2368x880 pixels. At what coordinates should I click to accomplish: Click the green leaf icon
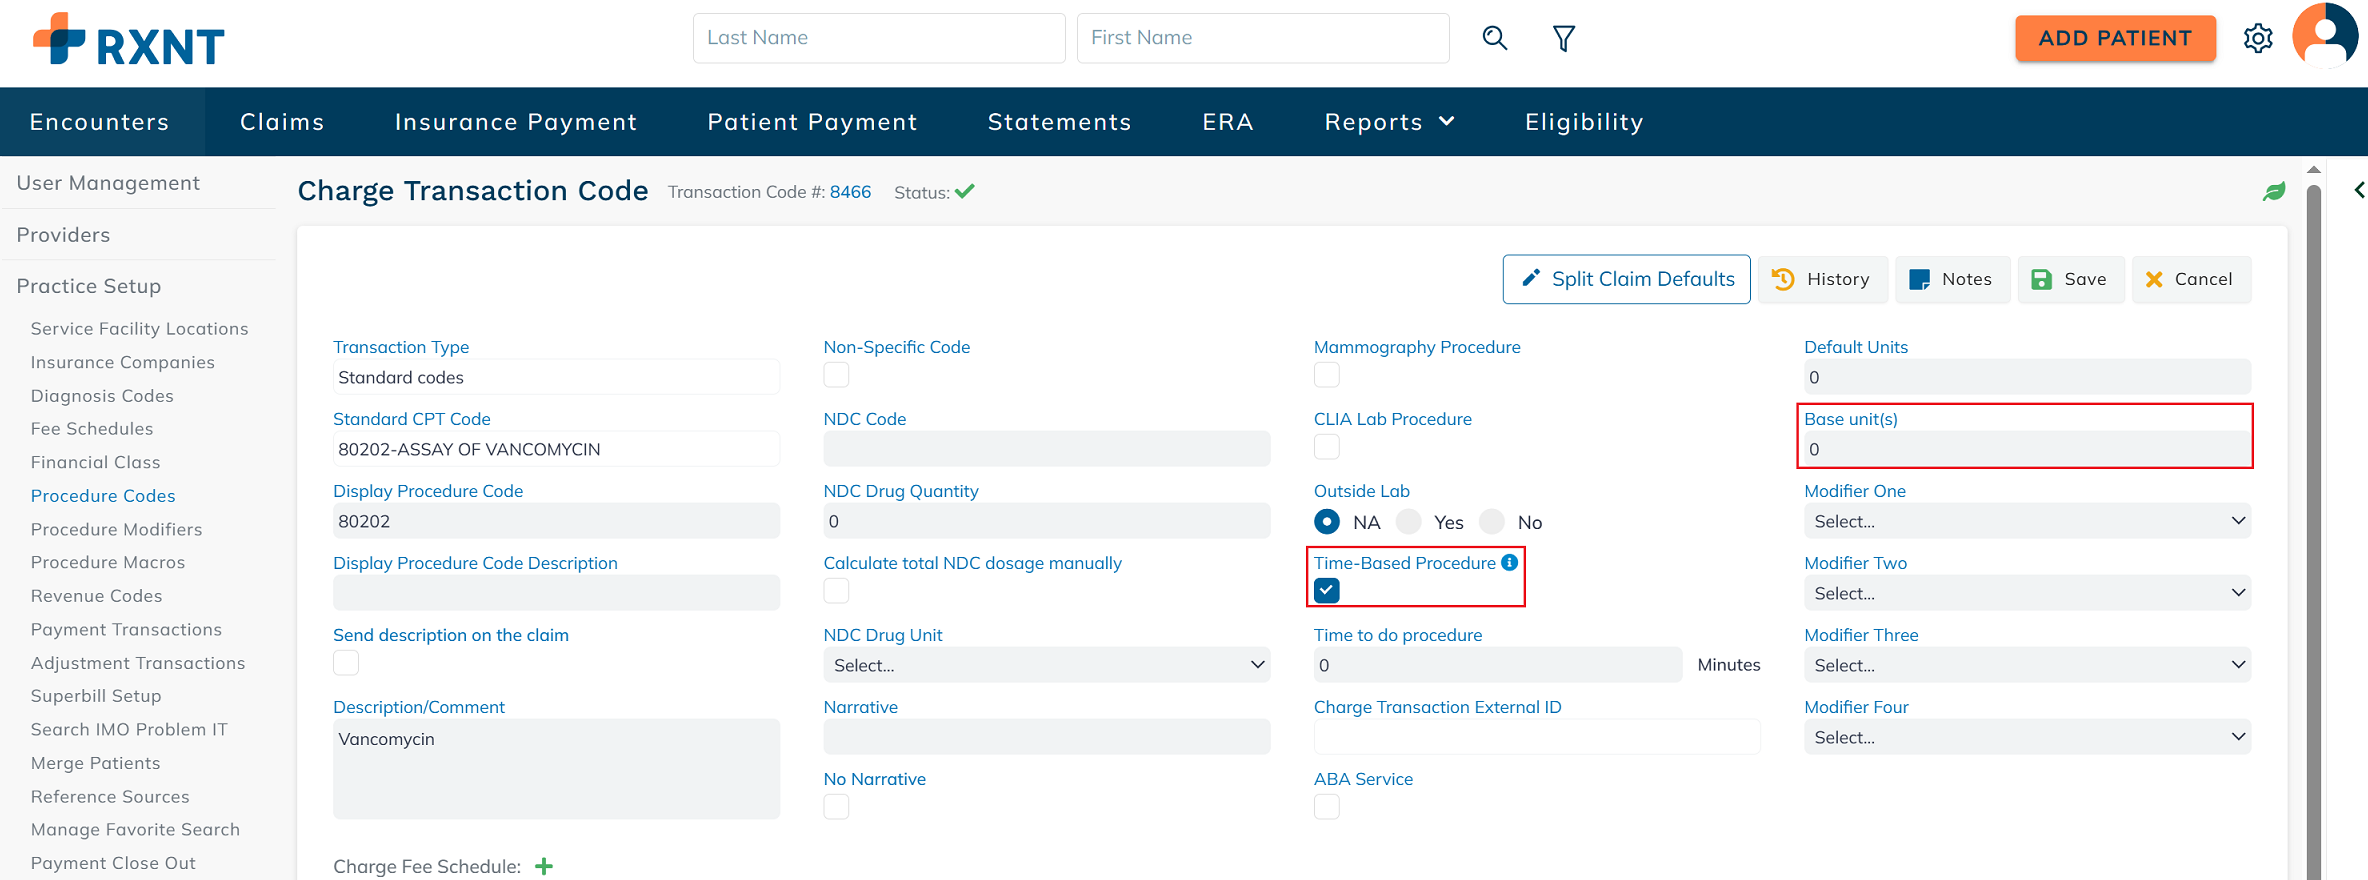coord(2274,191)
